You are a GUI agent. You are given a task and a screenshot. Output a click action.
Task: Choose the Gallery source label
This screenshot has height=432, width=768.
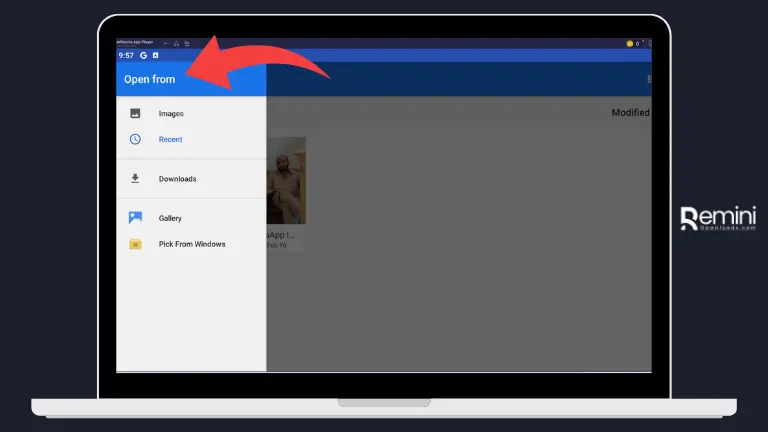(170, 218)
